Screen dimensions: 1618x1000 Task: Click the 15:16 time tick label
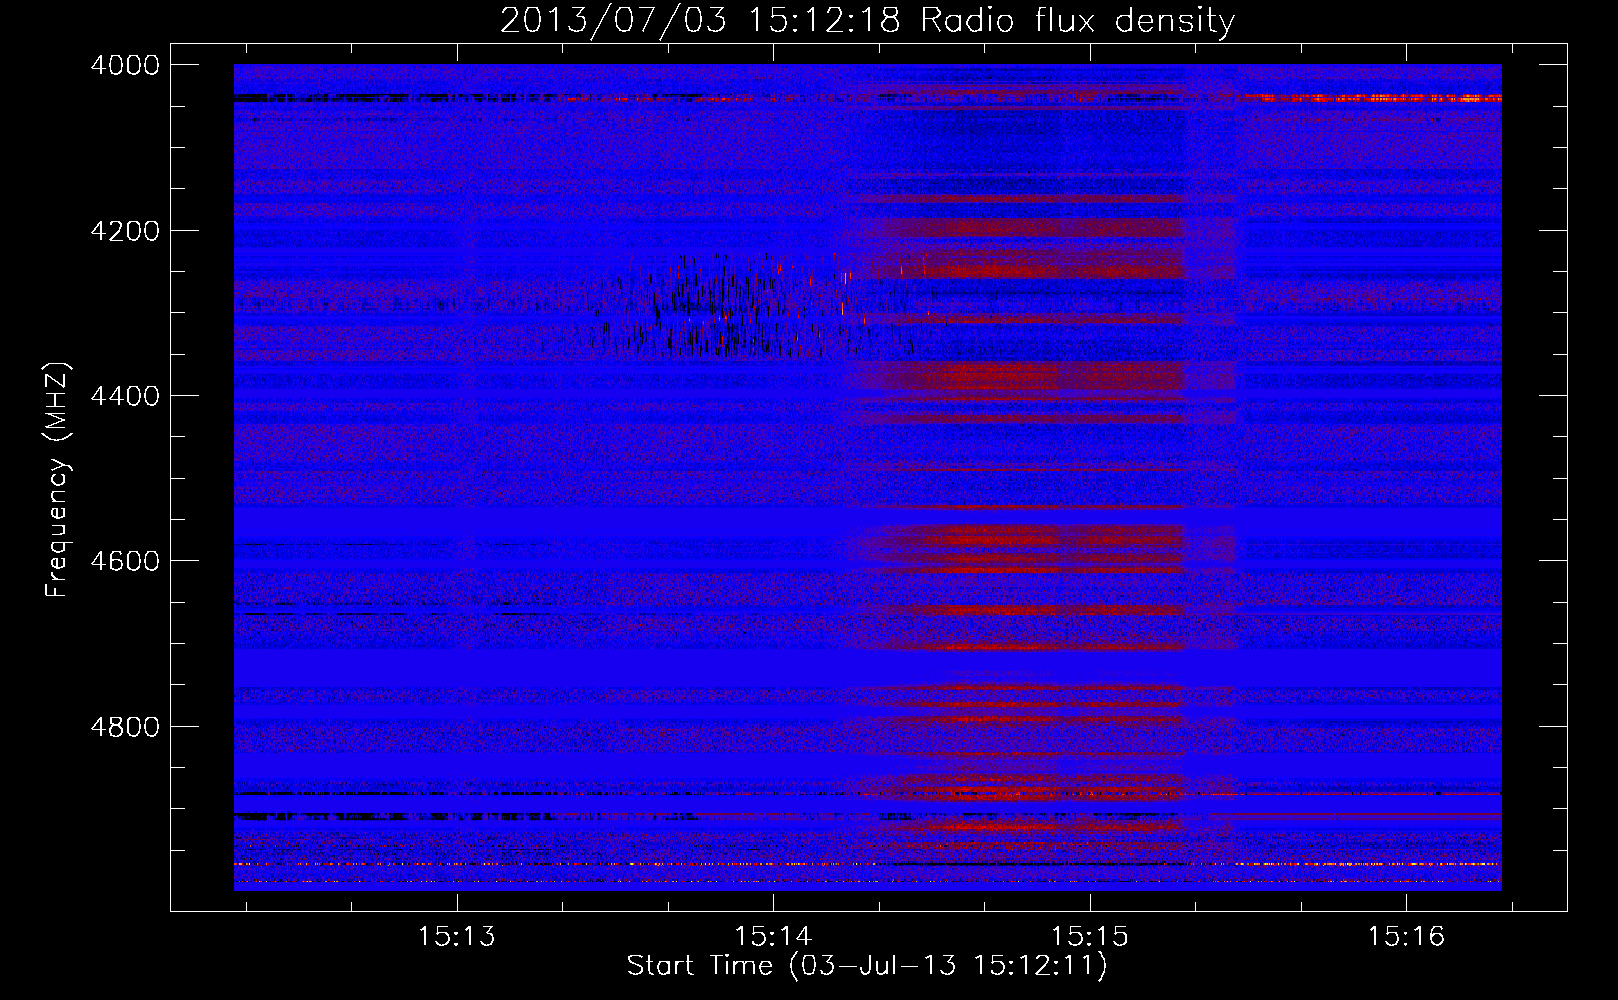(x=1406, y=937)
